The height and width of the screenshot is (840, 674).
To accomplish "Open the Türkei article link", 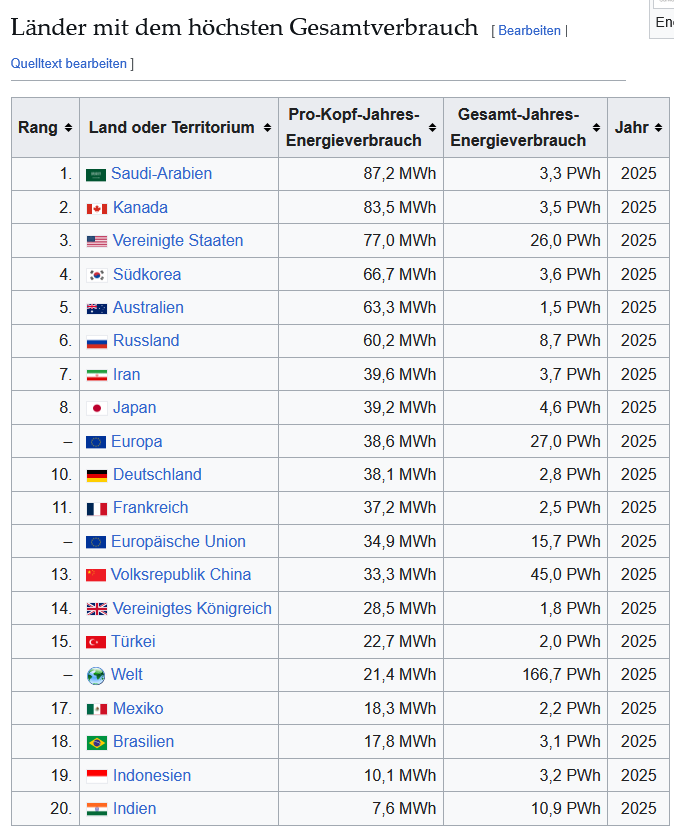I will tap(133, 642).
